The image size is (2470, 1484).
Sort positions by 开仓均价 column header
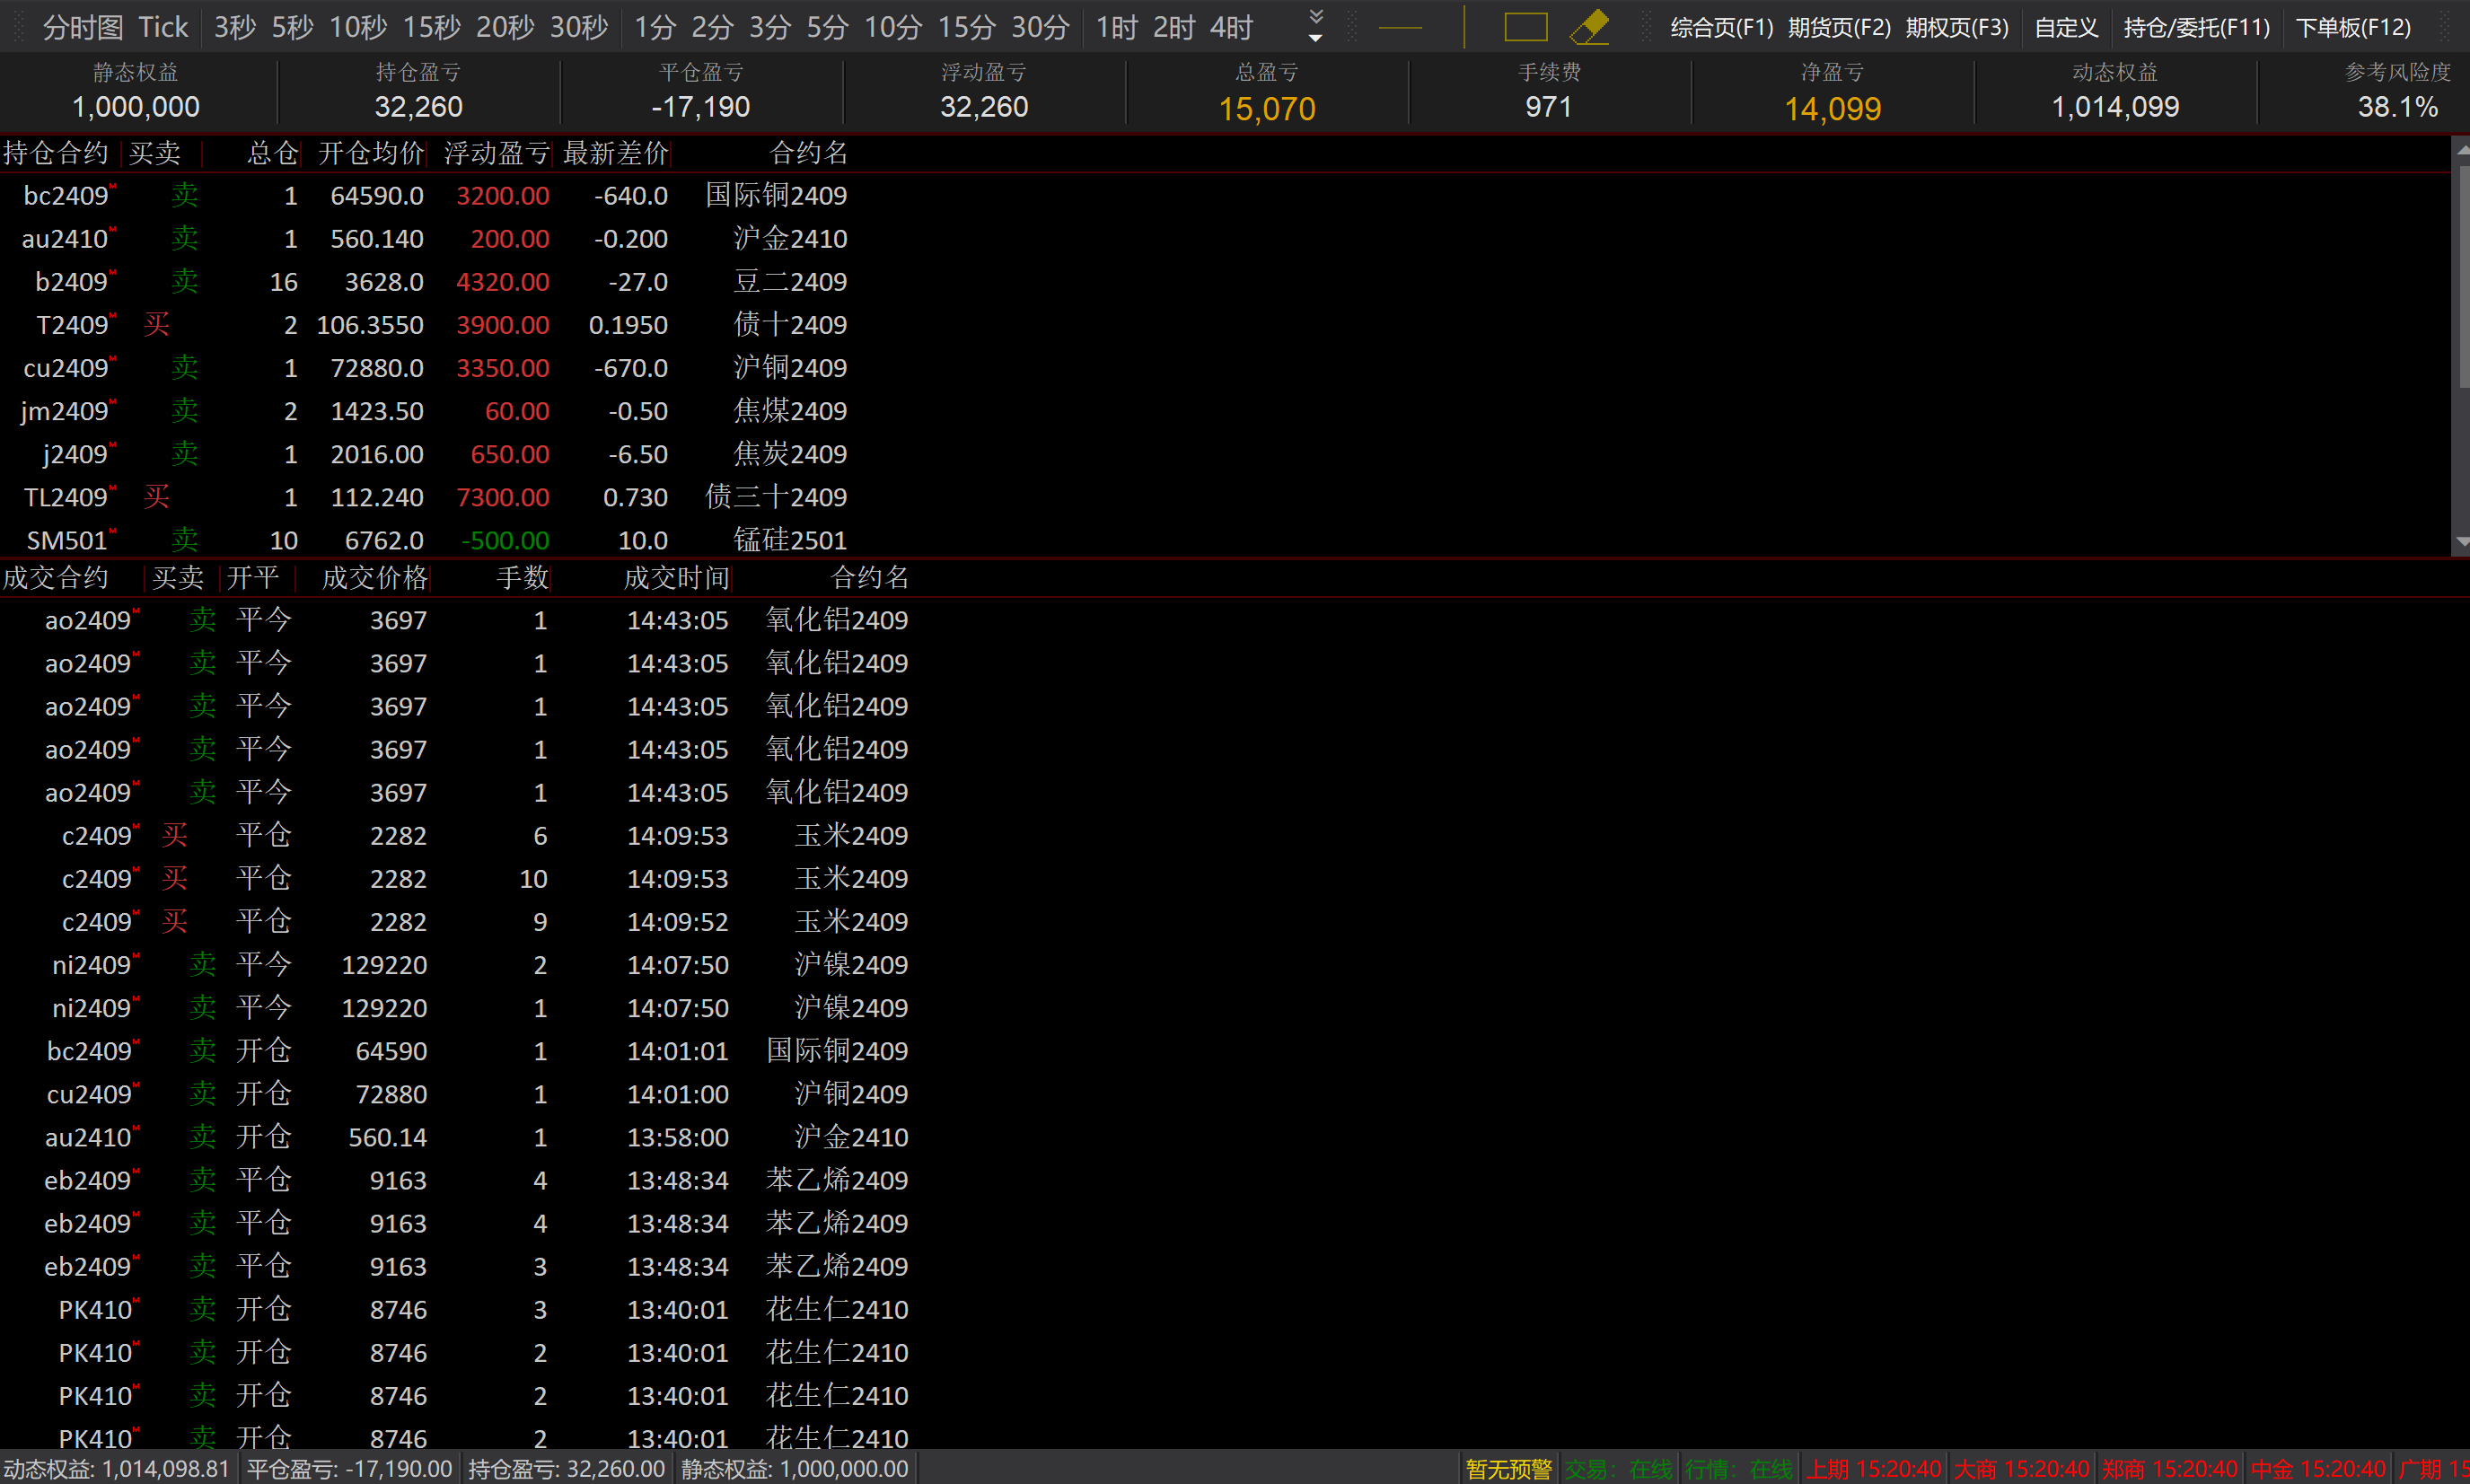371,153
